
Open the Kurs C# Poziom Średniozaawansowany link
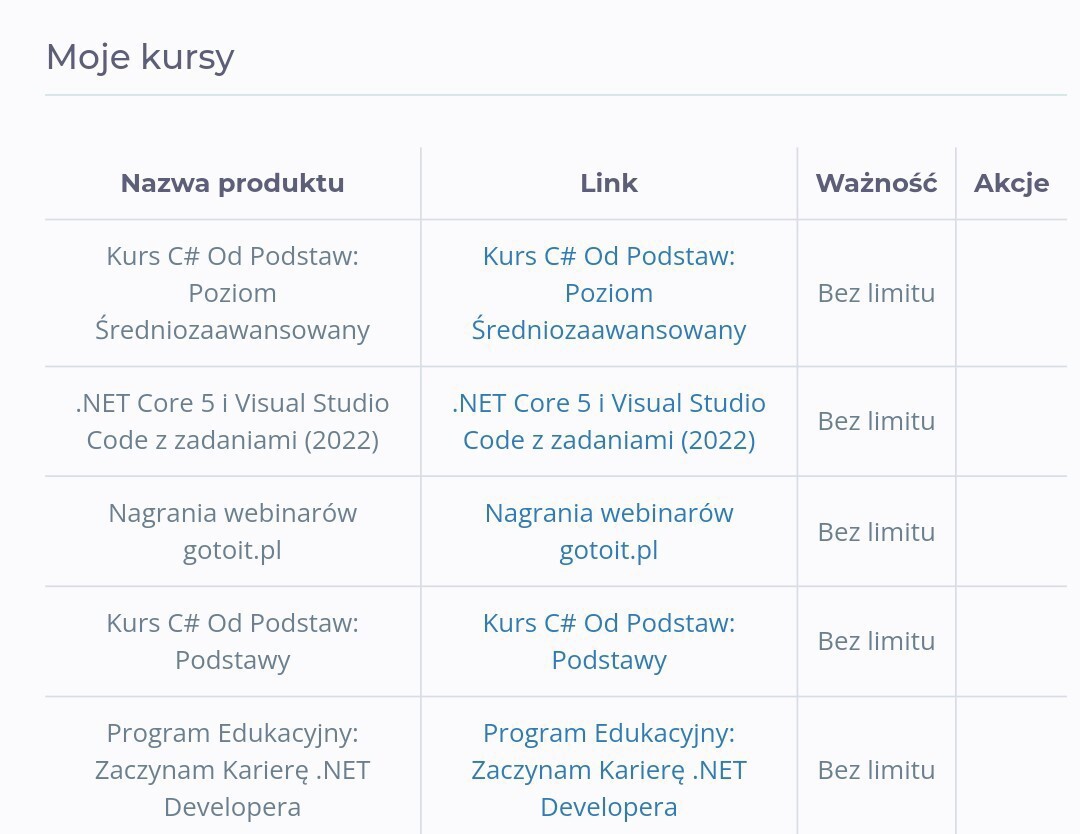pos(608,293)
